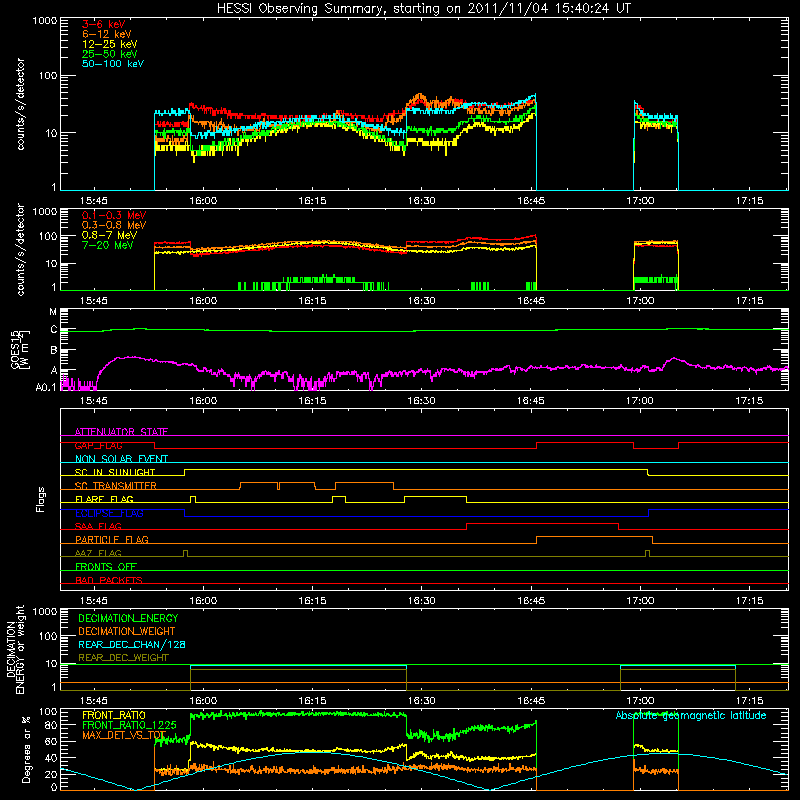The image size is (800, 800).
Task: Click the red 0.1-0.3 MeV legend label
Action: pyautogui.click(x=114, y=215)
